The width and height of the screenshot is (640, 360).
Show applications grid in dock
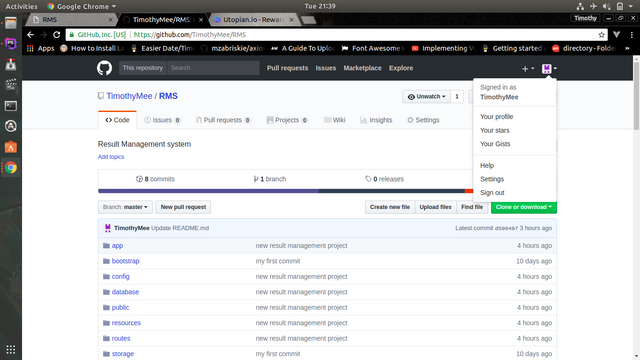pyautogui.click(x=11, y=350)
